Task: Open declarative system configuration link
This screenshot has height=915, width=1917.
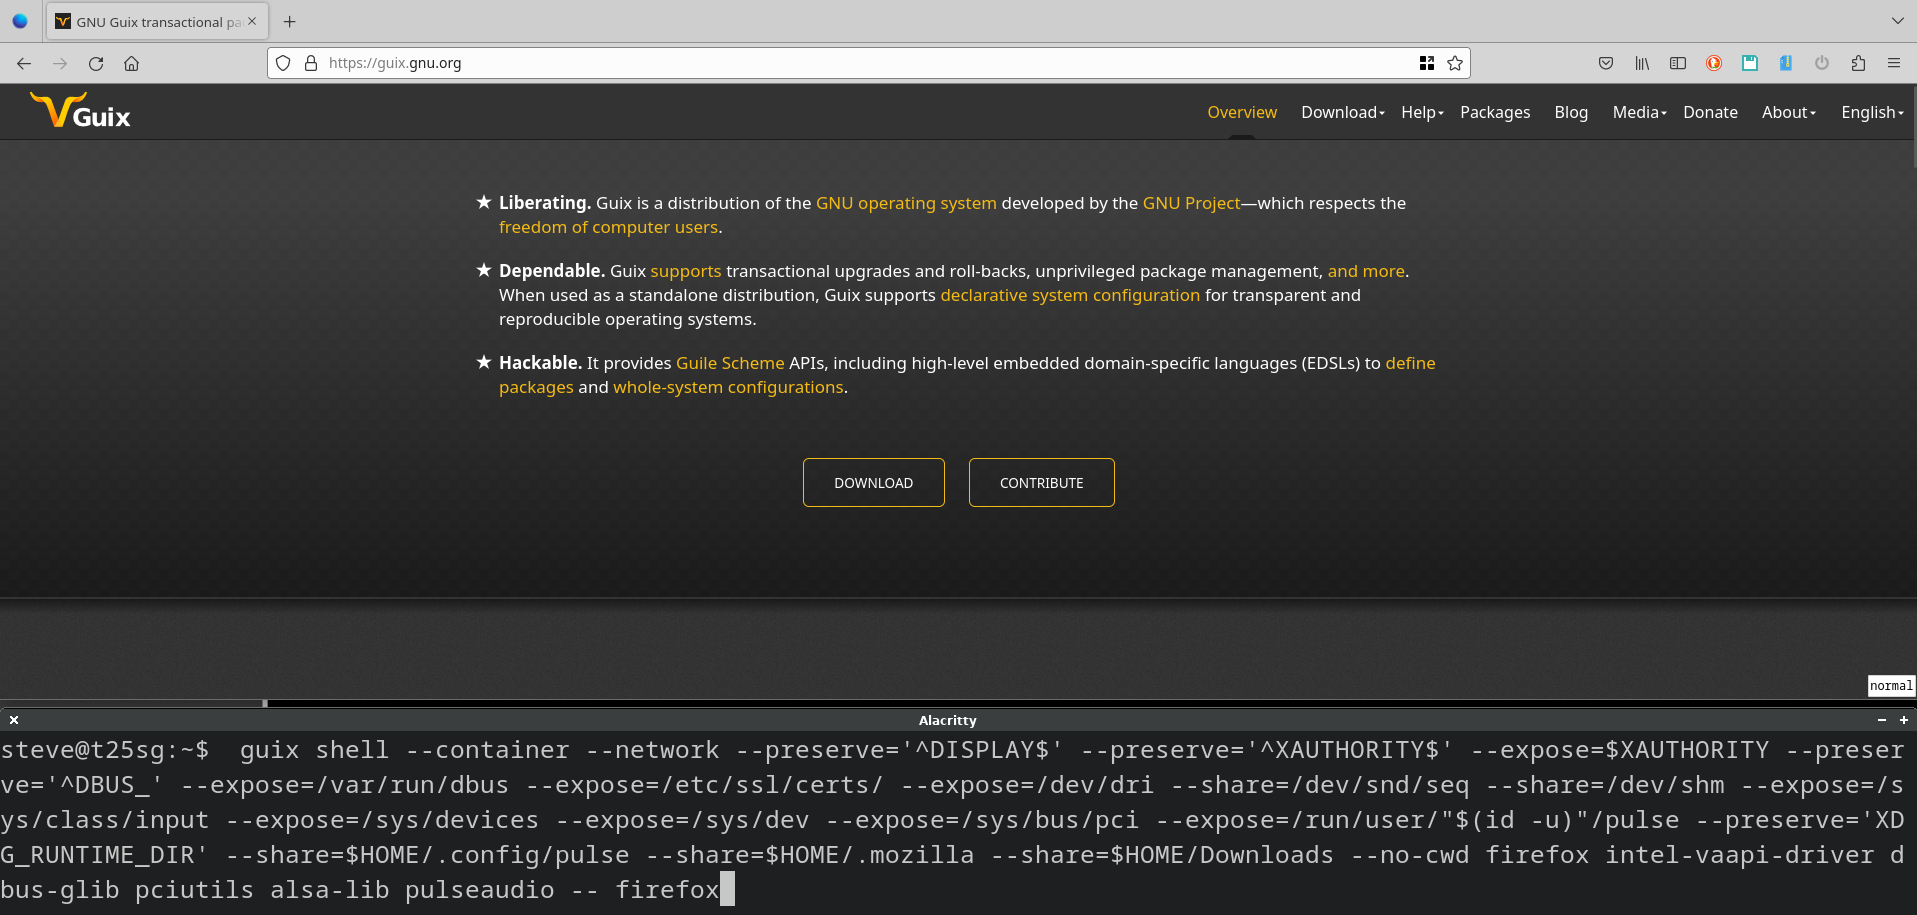Action: 1070,295
